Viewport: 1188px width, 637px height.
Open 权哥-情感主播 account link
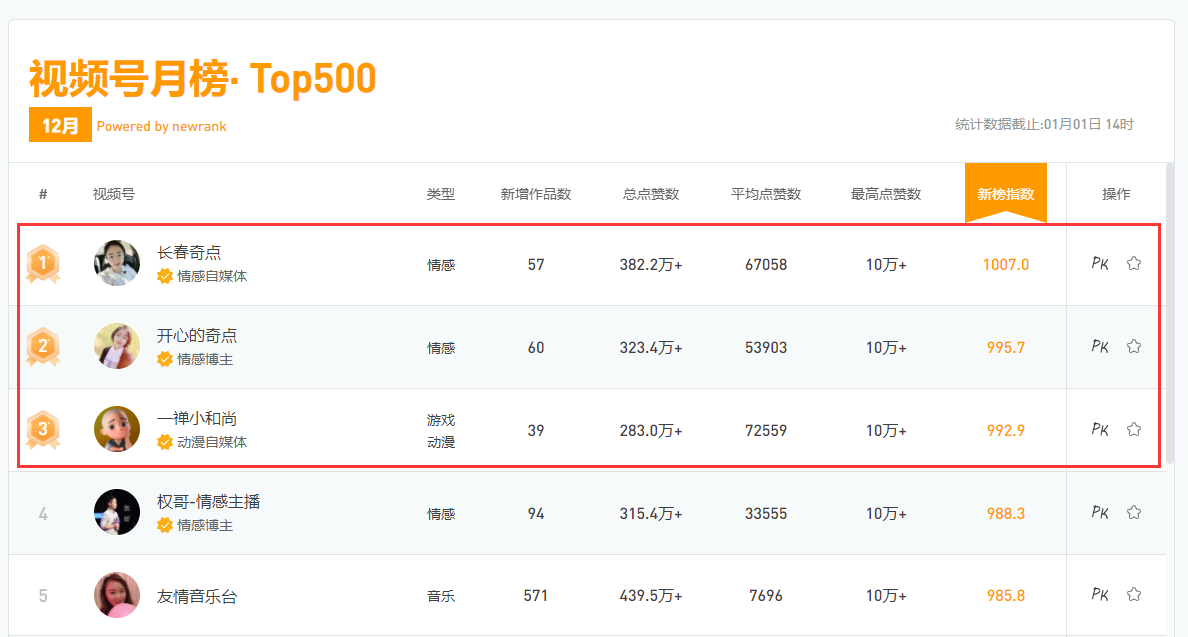click(208, 502)
